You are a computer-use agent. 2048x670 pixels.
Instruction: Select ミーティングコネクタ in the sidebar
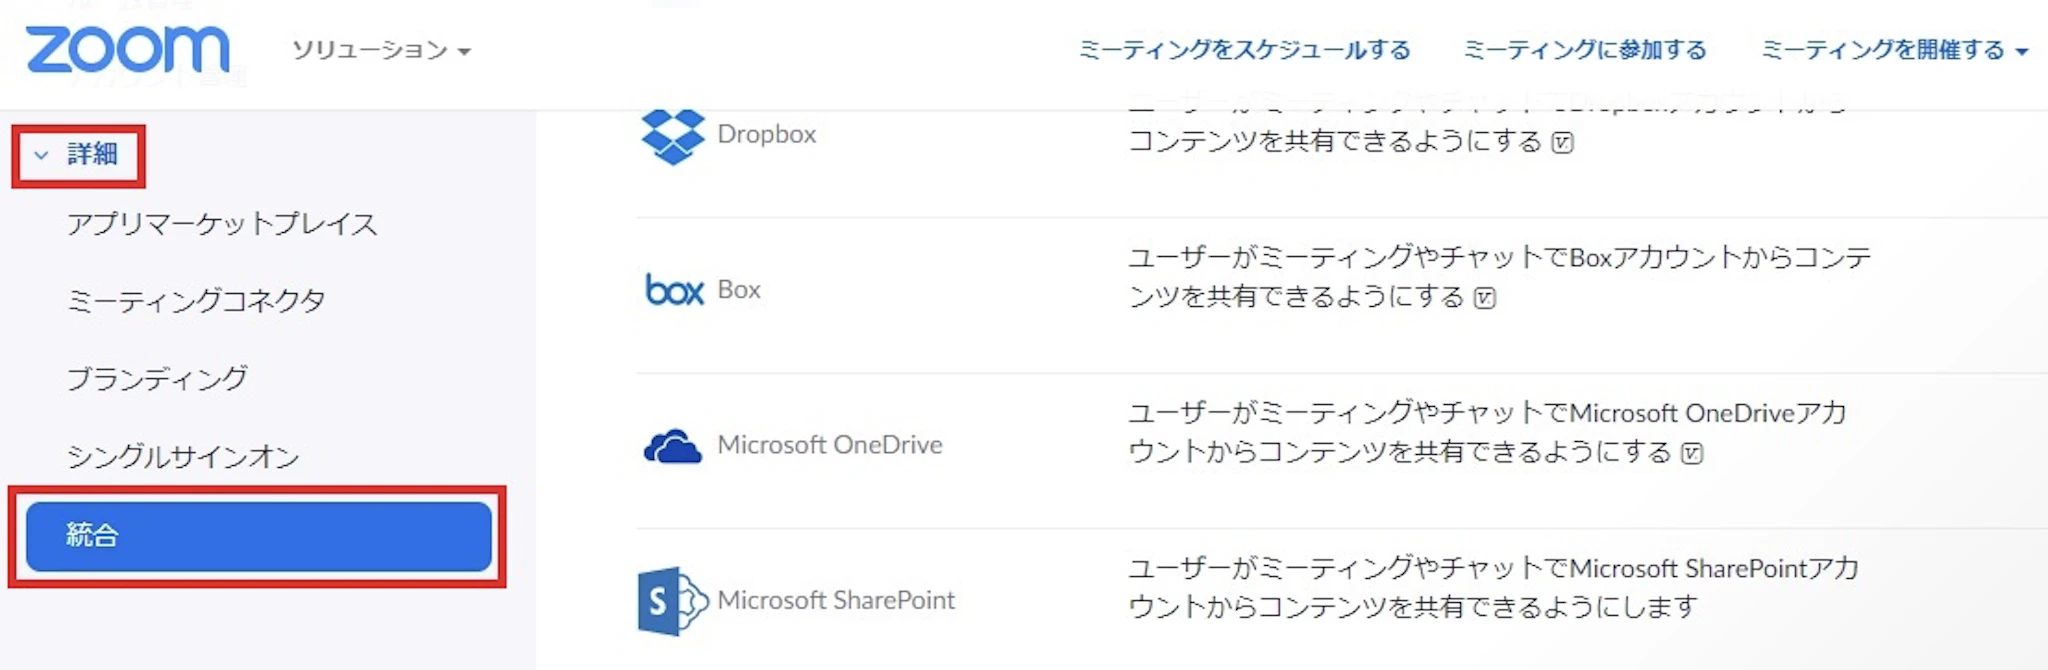pos(196,301)
